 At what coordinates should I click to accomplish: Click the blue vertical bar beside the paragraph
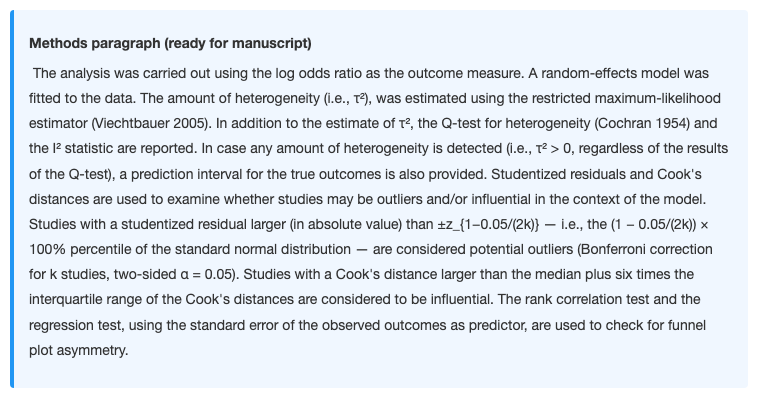point(12,199)
